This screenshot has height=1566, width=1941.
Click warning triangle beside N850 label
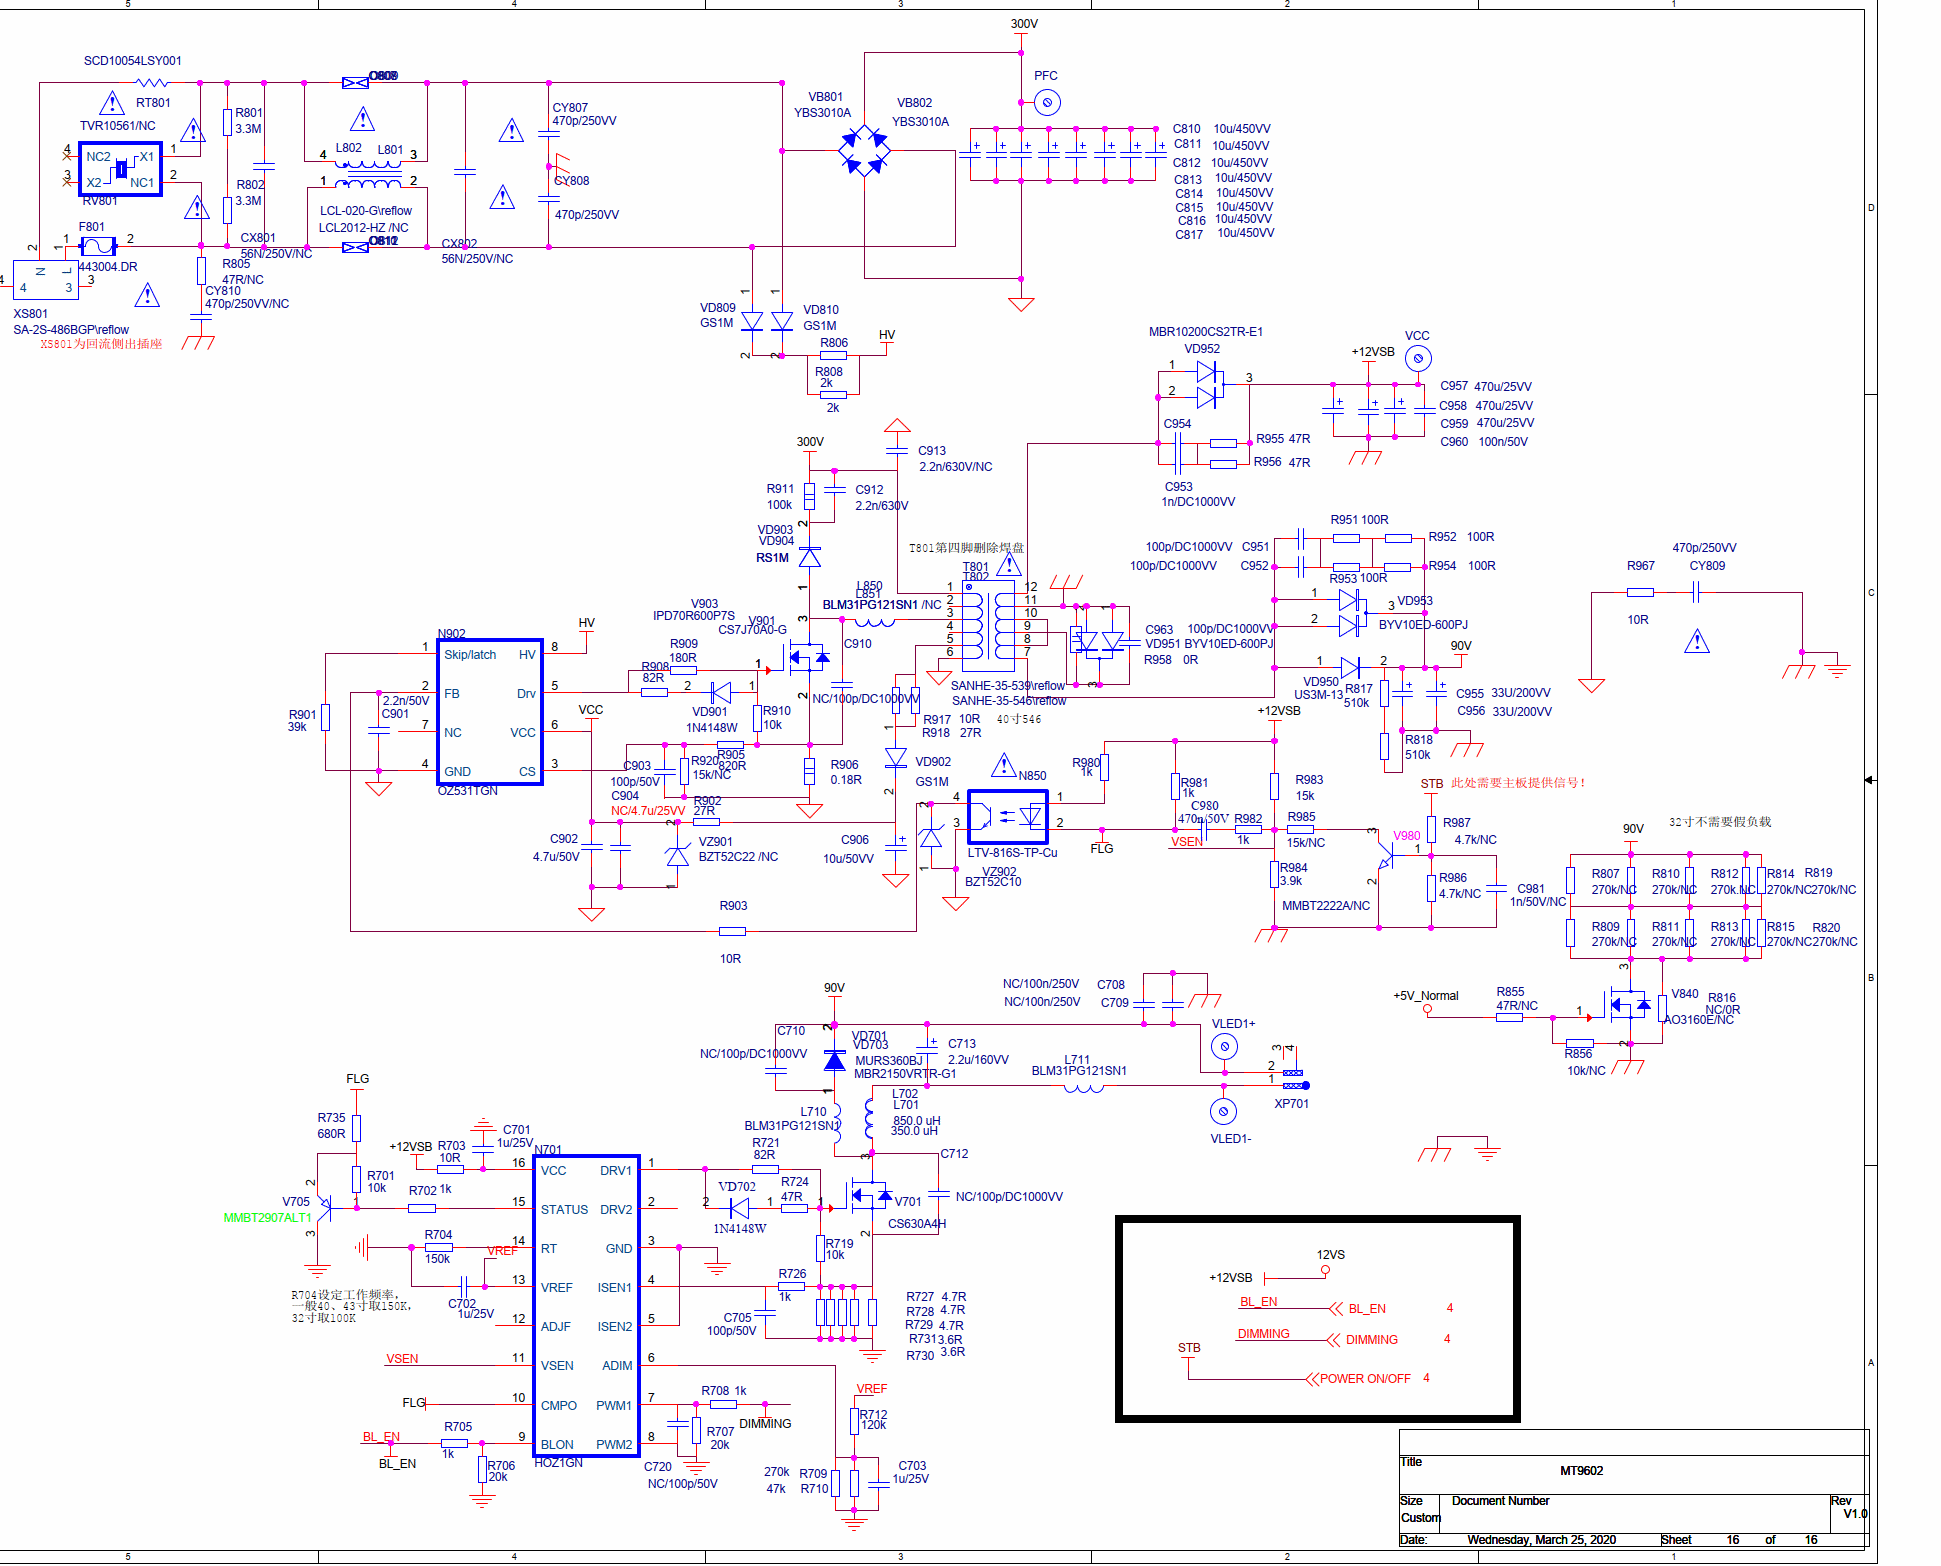coord(1003,766)
